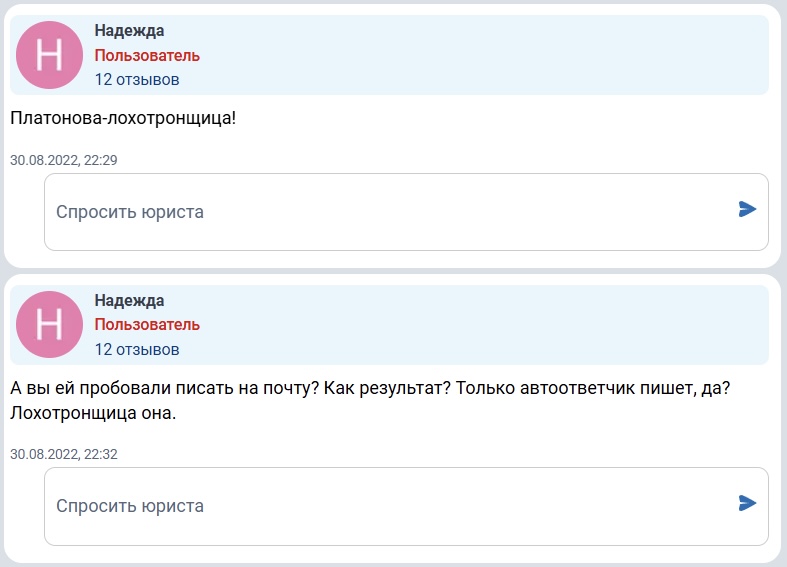Image resolution: width=787 pixels, height=567 pixels.
Task: Click the "Только автоответчик пишет, да?" sentence
Action: point(593,388)
